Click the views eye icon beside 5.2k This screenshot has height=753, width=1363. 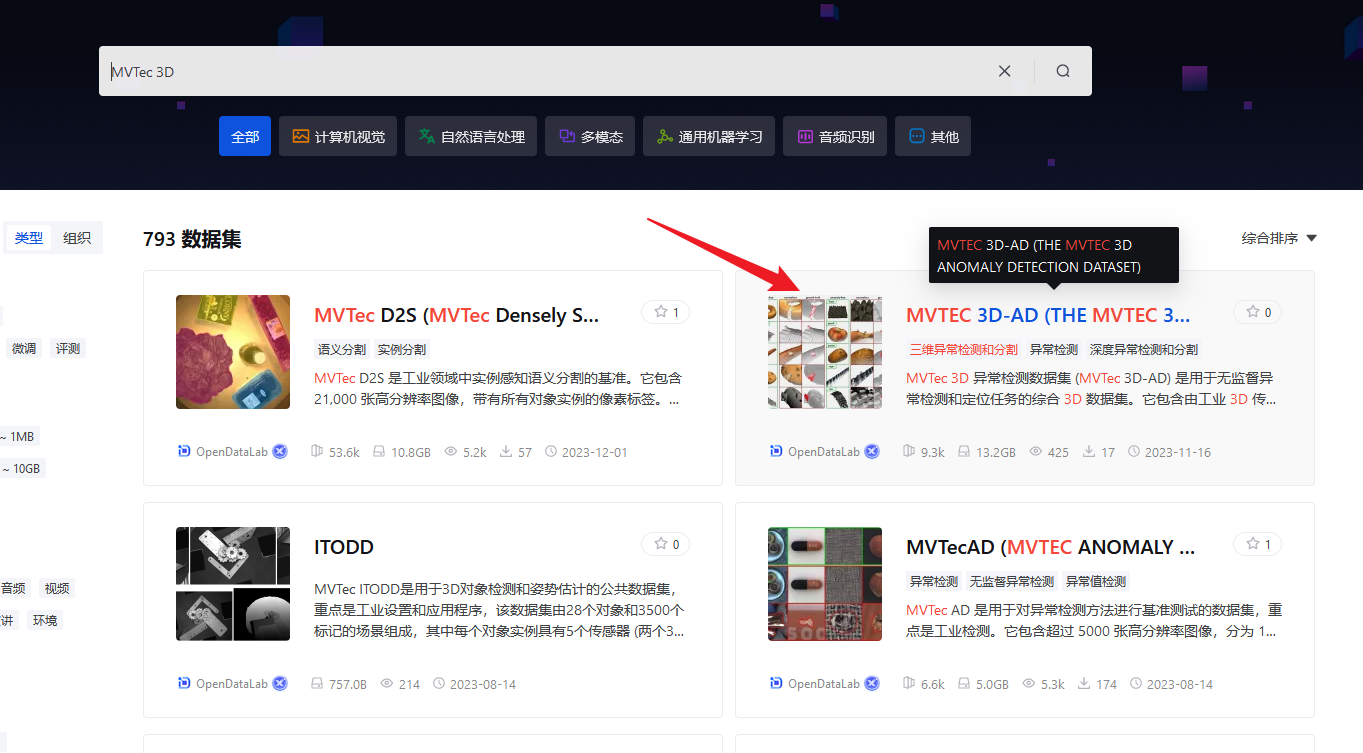451,452
